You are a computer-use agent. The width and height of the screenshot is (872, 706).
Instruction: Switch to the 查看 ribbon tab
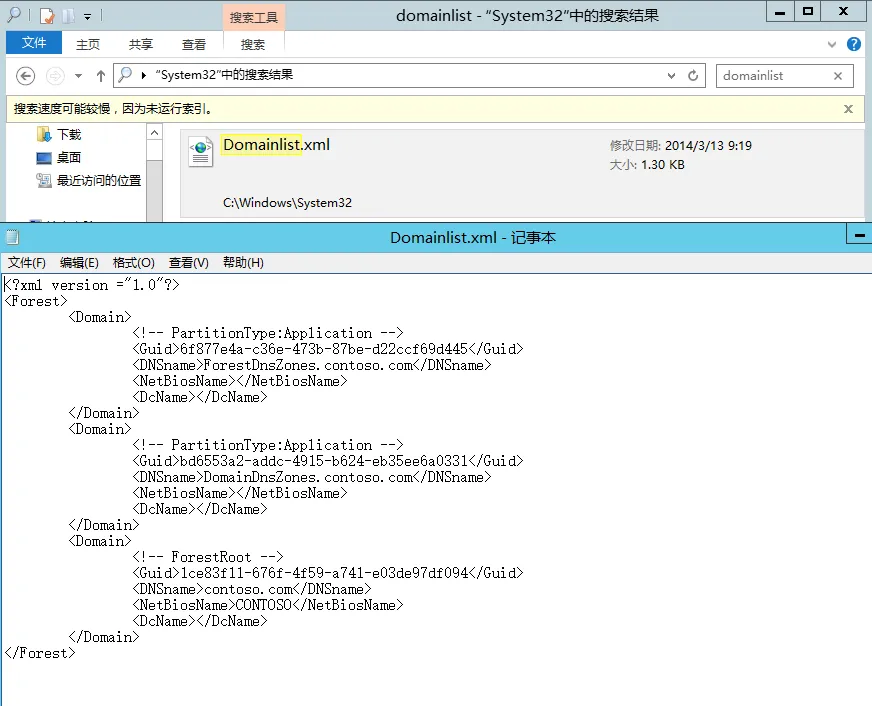[x=194, y=45]
